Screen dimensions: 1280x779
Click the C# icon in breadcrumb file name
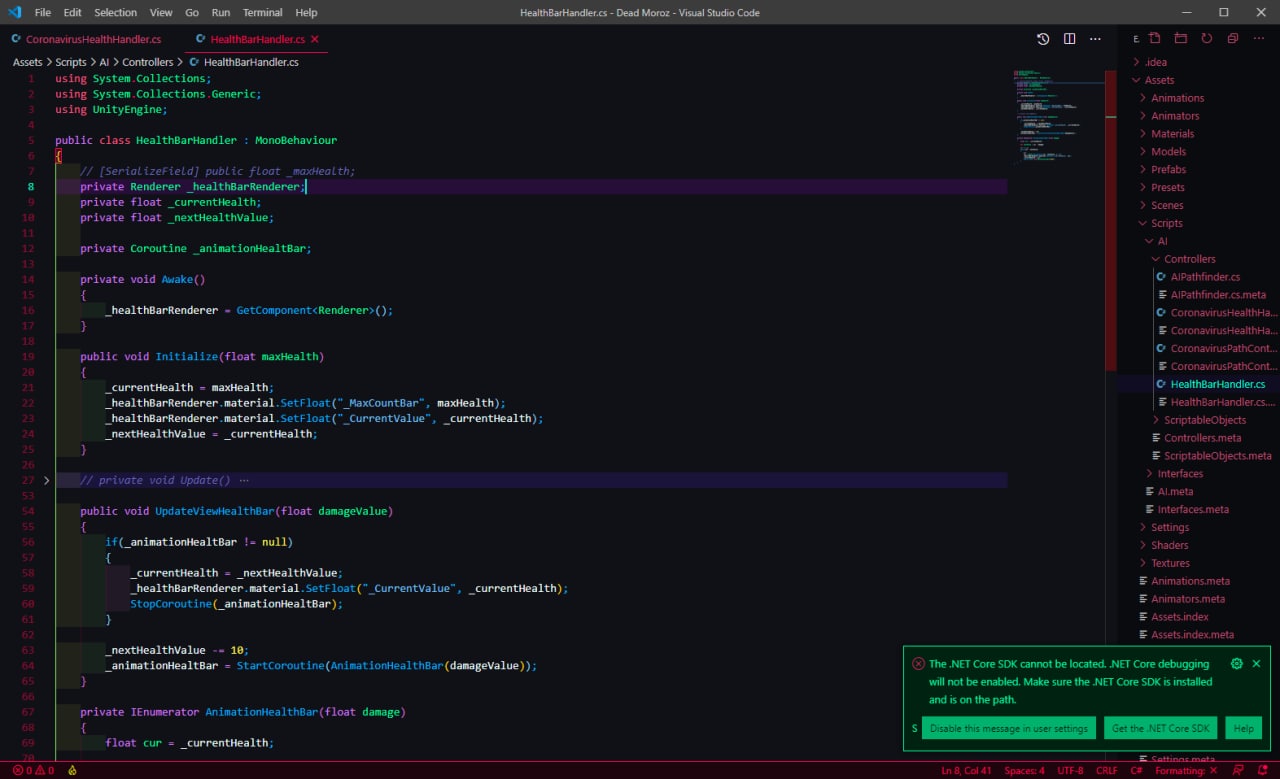point(194,62)
